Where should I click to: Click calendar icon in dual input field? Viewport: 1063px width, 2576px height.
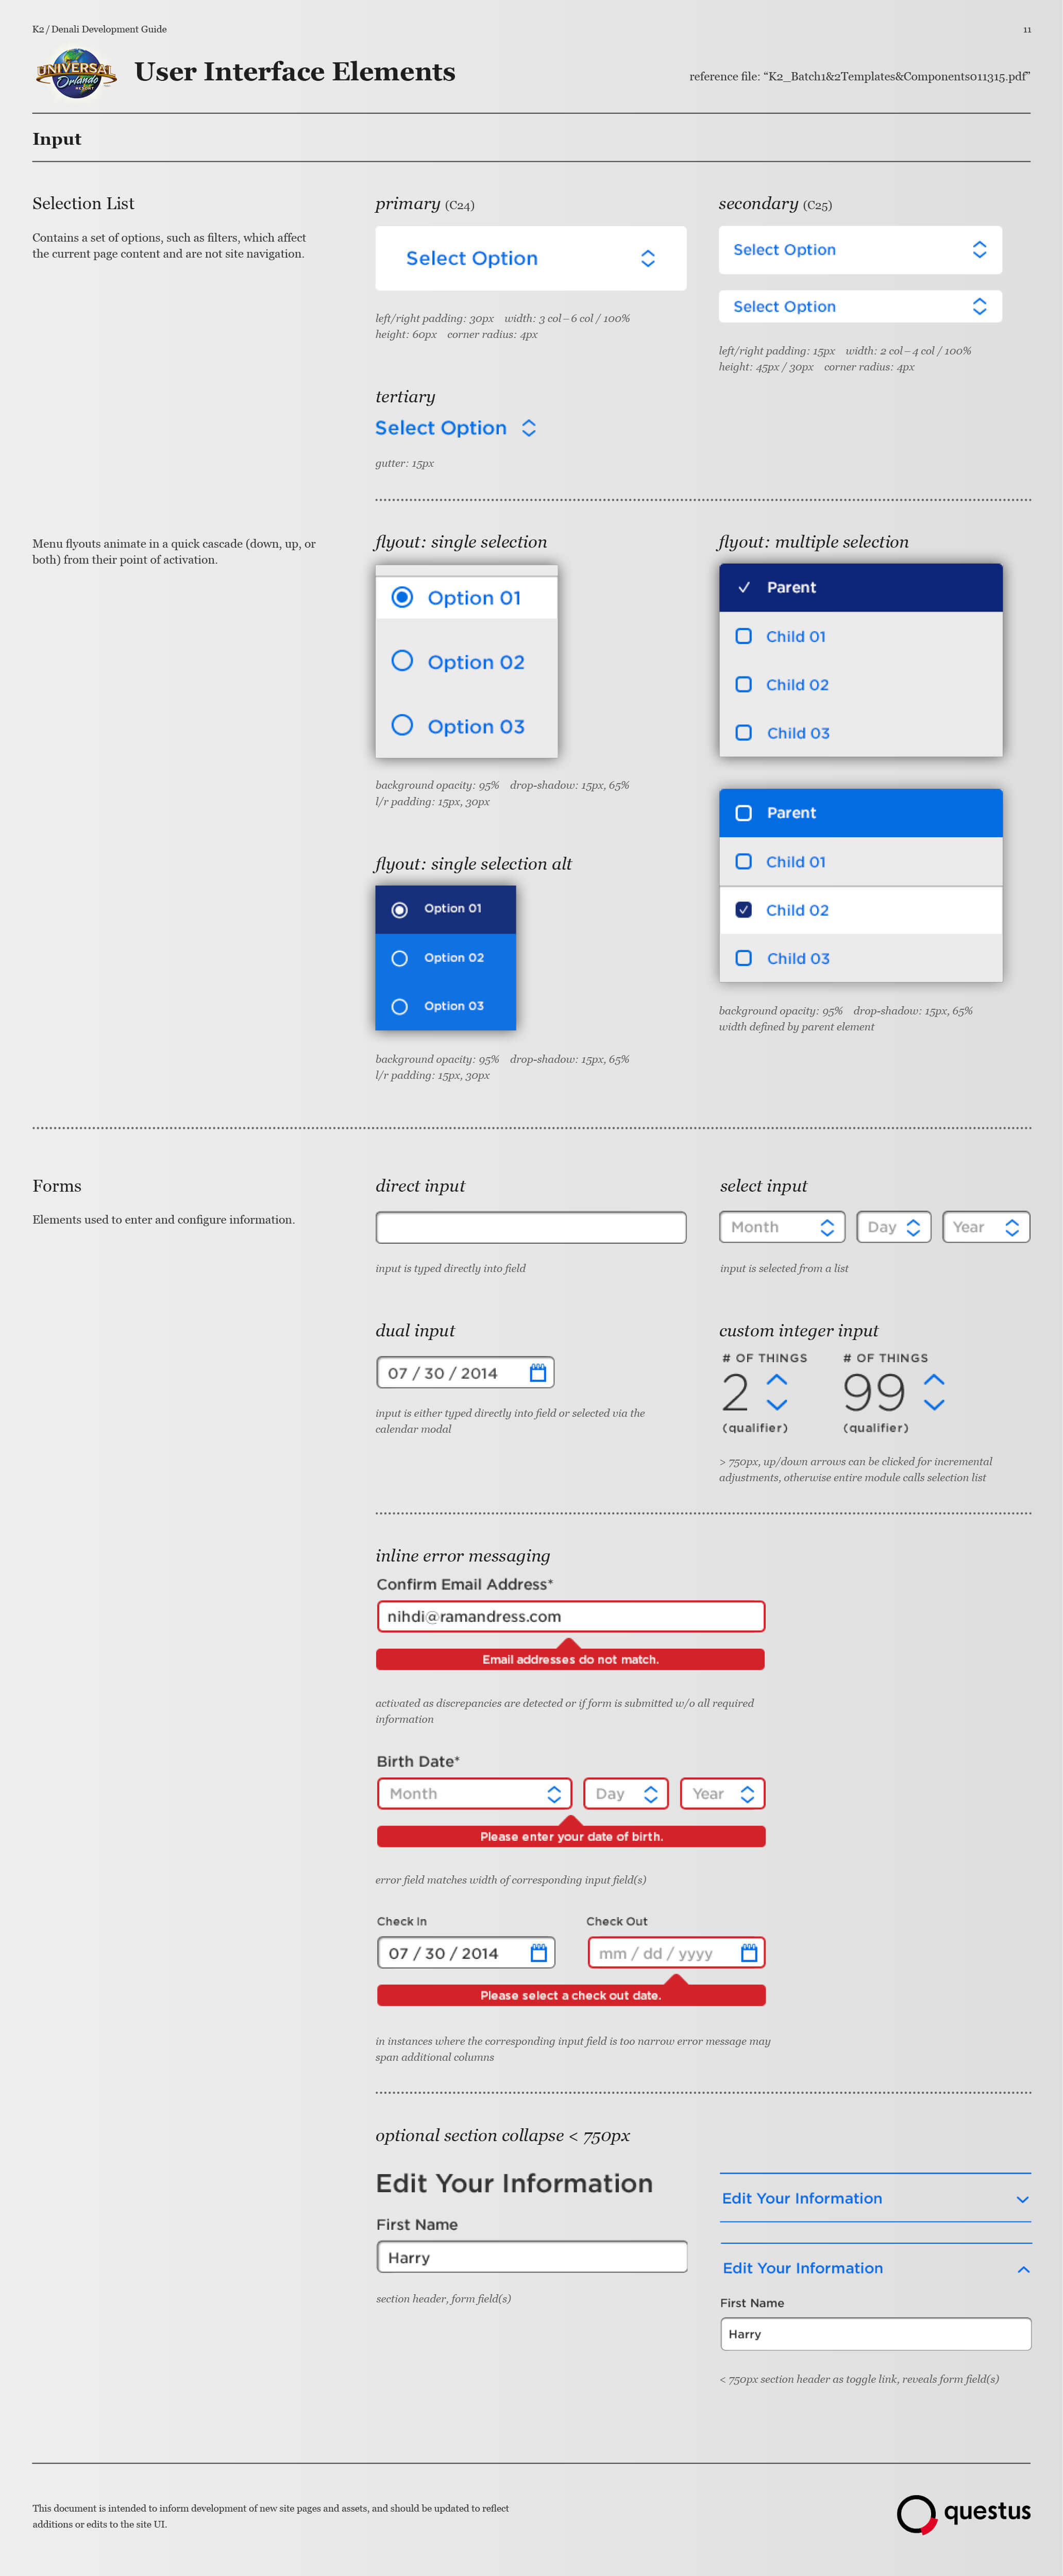pos(538,1373)
